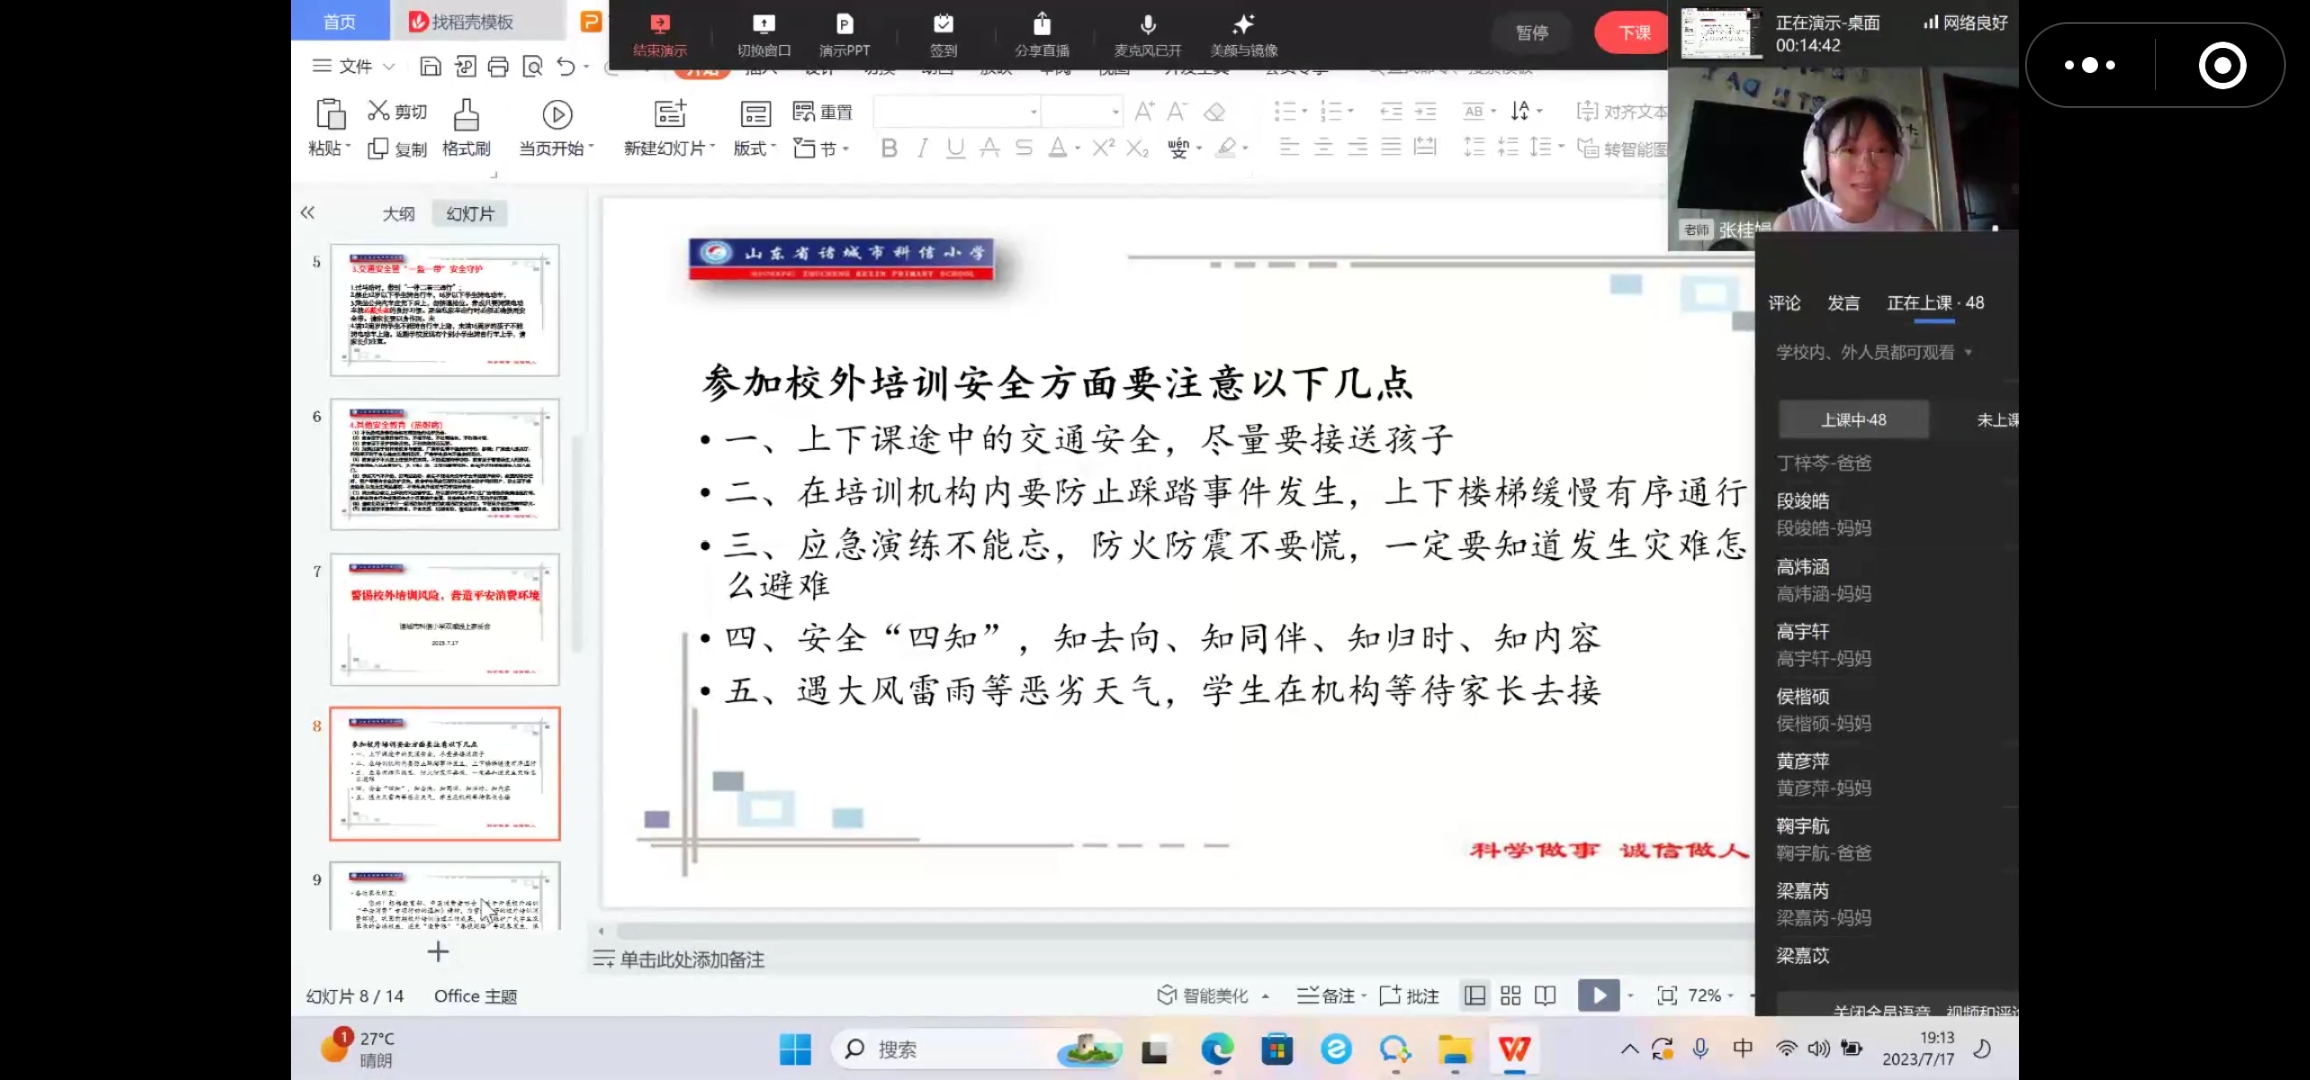
Task: Click the 粘贴 paste icon
Action: tap(330, 114)
